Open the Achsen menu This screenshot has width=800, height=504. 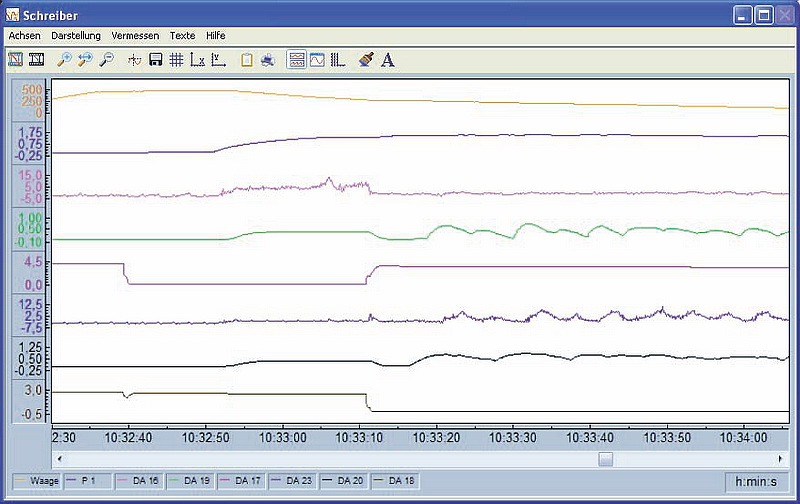24,35
